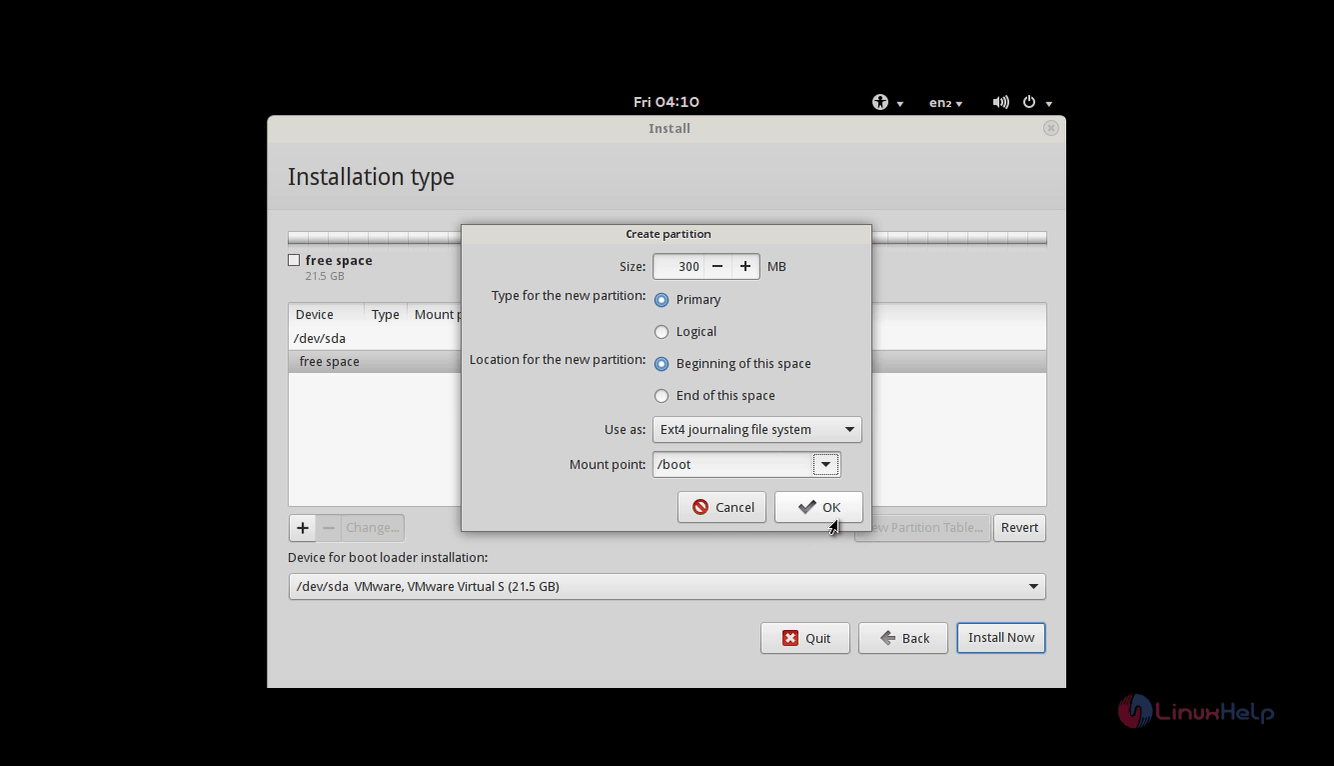
Task: Click the Type column header
Action: click(385, 314)
